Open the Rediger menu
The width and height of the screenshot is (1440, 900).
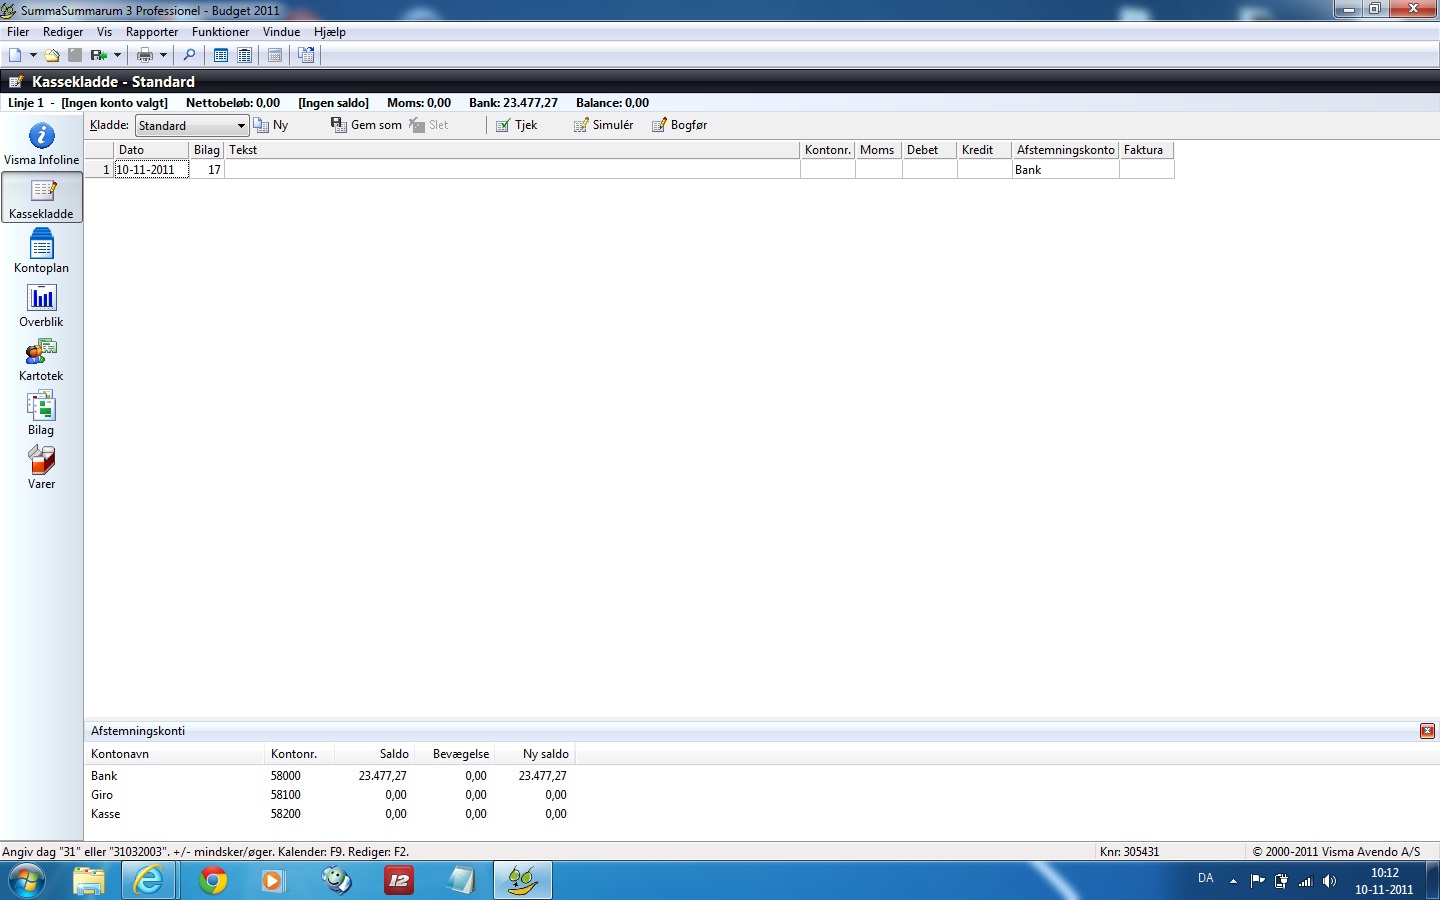click(x=63, y=32)
